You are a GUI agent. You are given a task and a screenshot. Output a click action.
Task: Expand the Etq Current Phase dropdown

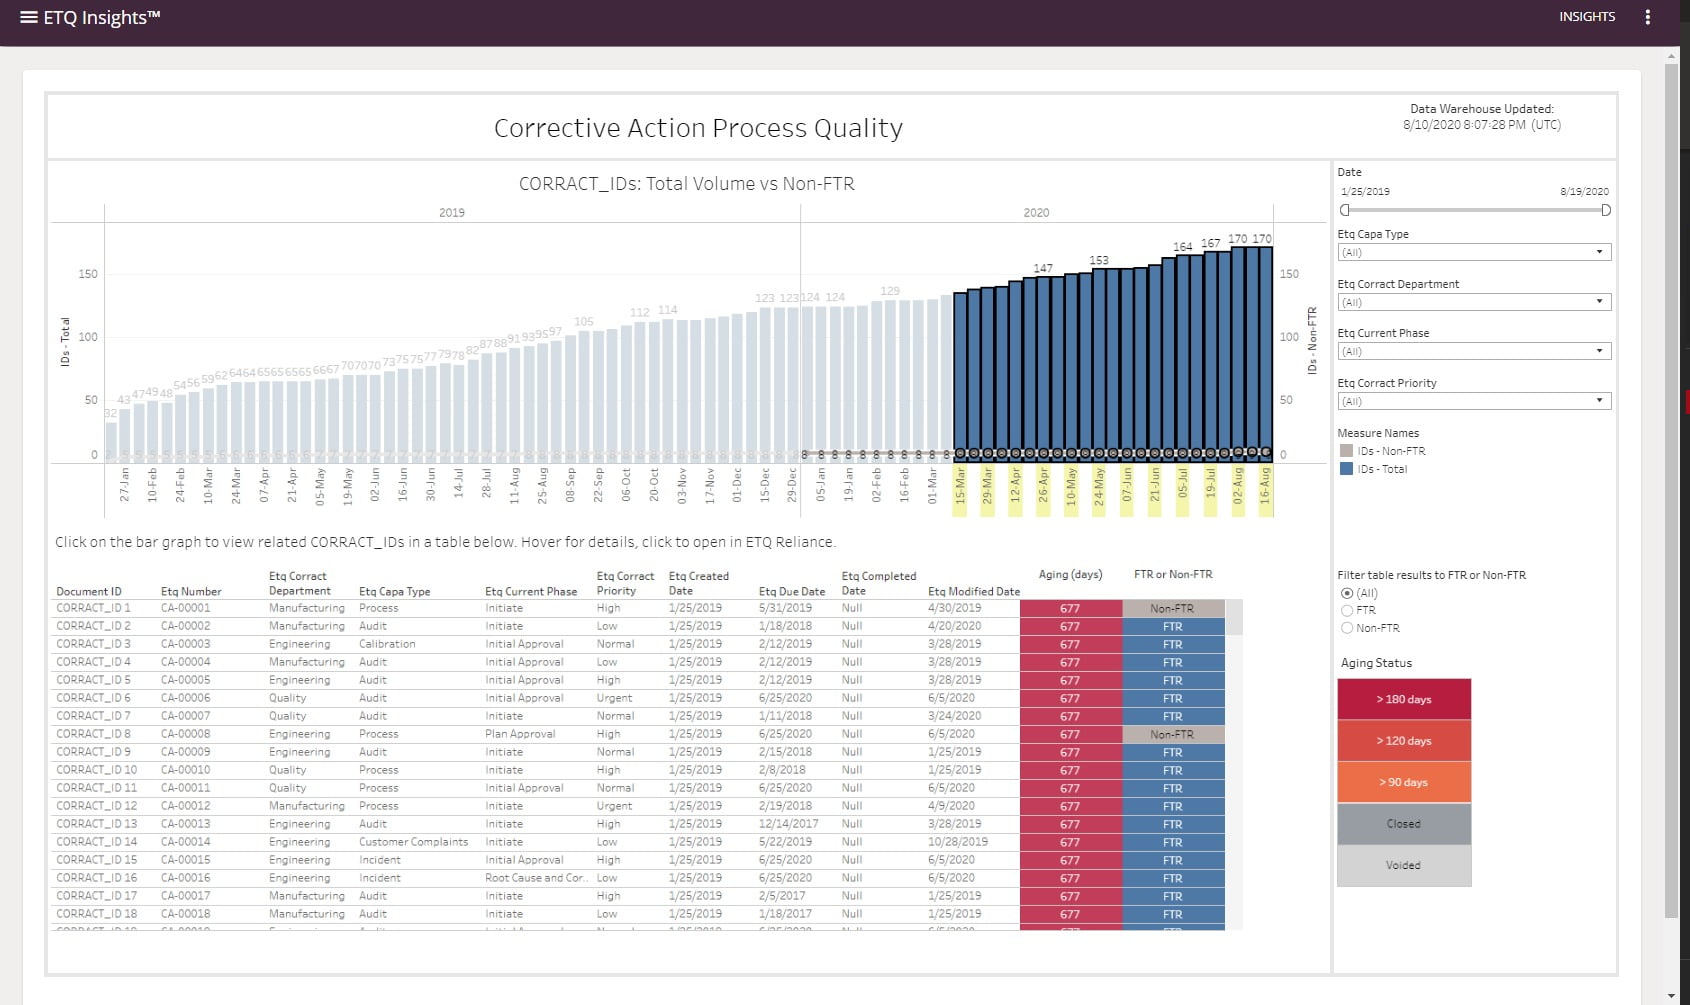1474,351
